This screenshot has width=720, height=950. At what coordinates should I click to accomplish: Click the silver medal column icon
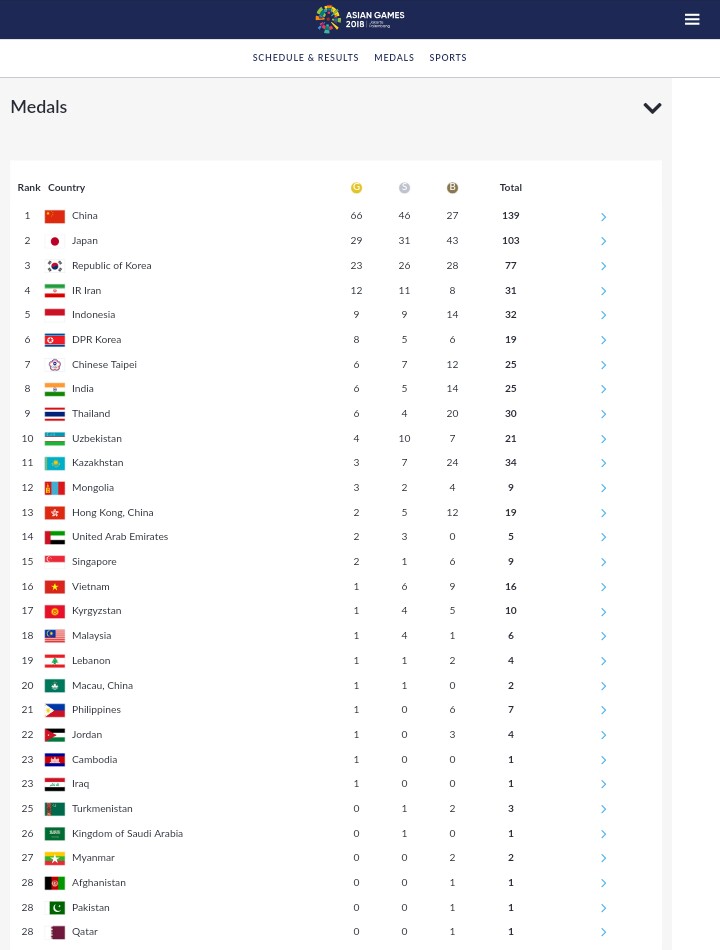click(404, 188)
